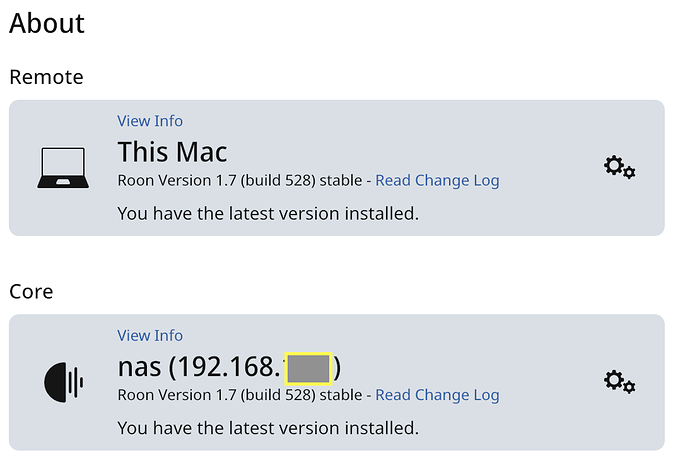This screenshot has height=466, width=690.
Task: Click the Roon Core speaker icon
Action: [64, 382]
